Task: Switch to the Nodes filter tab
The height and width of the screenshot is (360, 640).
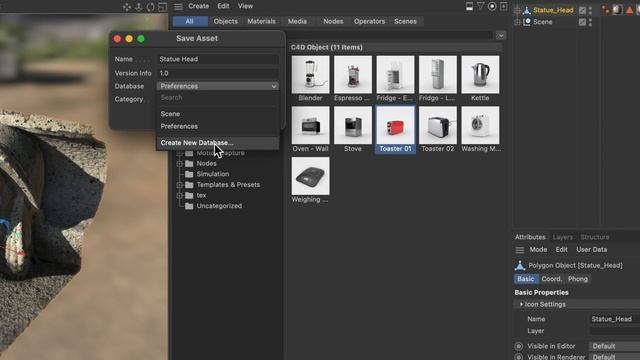Action: 333,21
